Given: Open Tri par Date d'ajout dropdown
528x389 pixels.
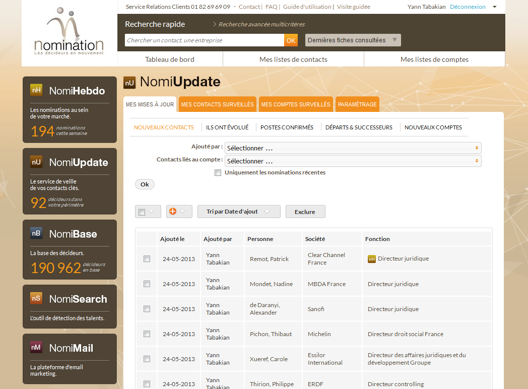Looking at the screenshot, I should pyautogui.click(x=239, y=212).
